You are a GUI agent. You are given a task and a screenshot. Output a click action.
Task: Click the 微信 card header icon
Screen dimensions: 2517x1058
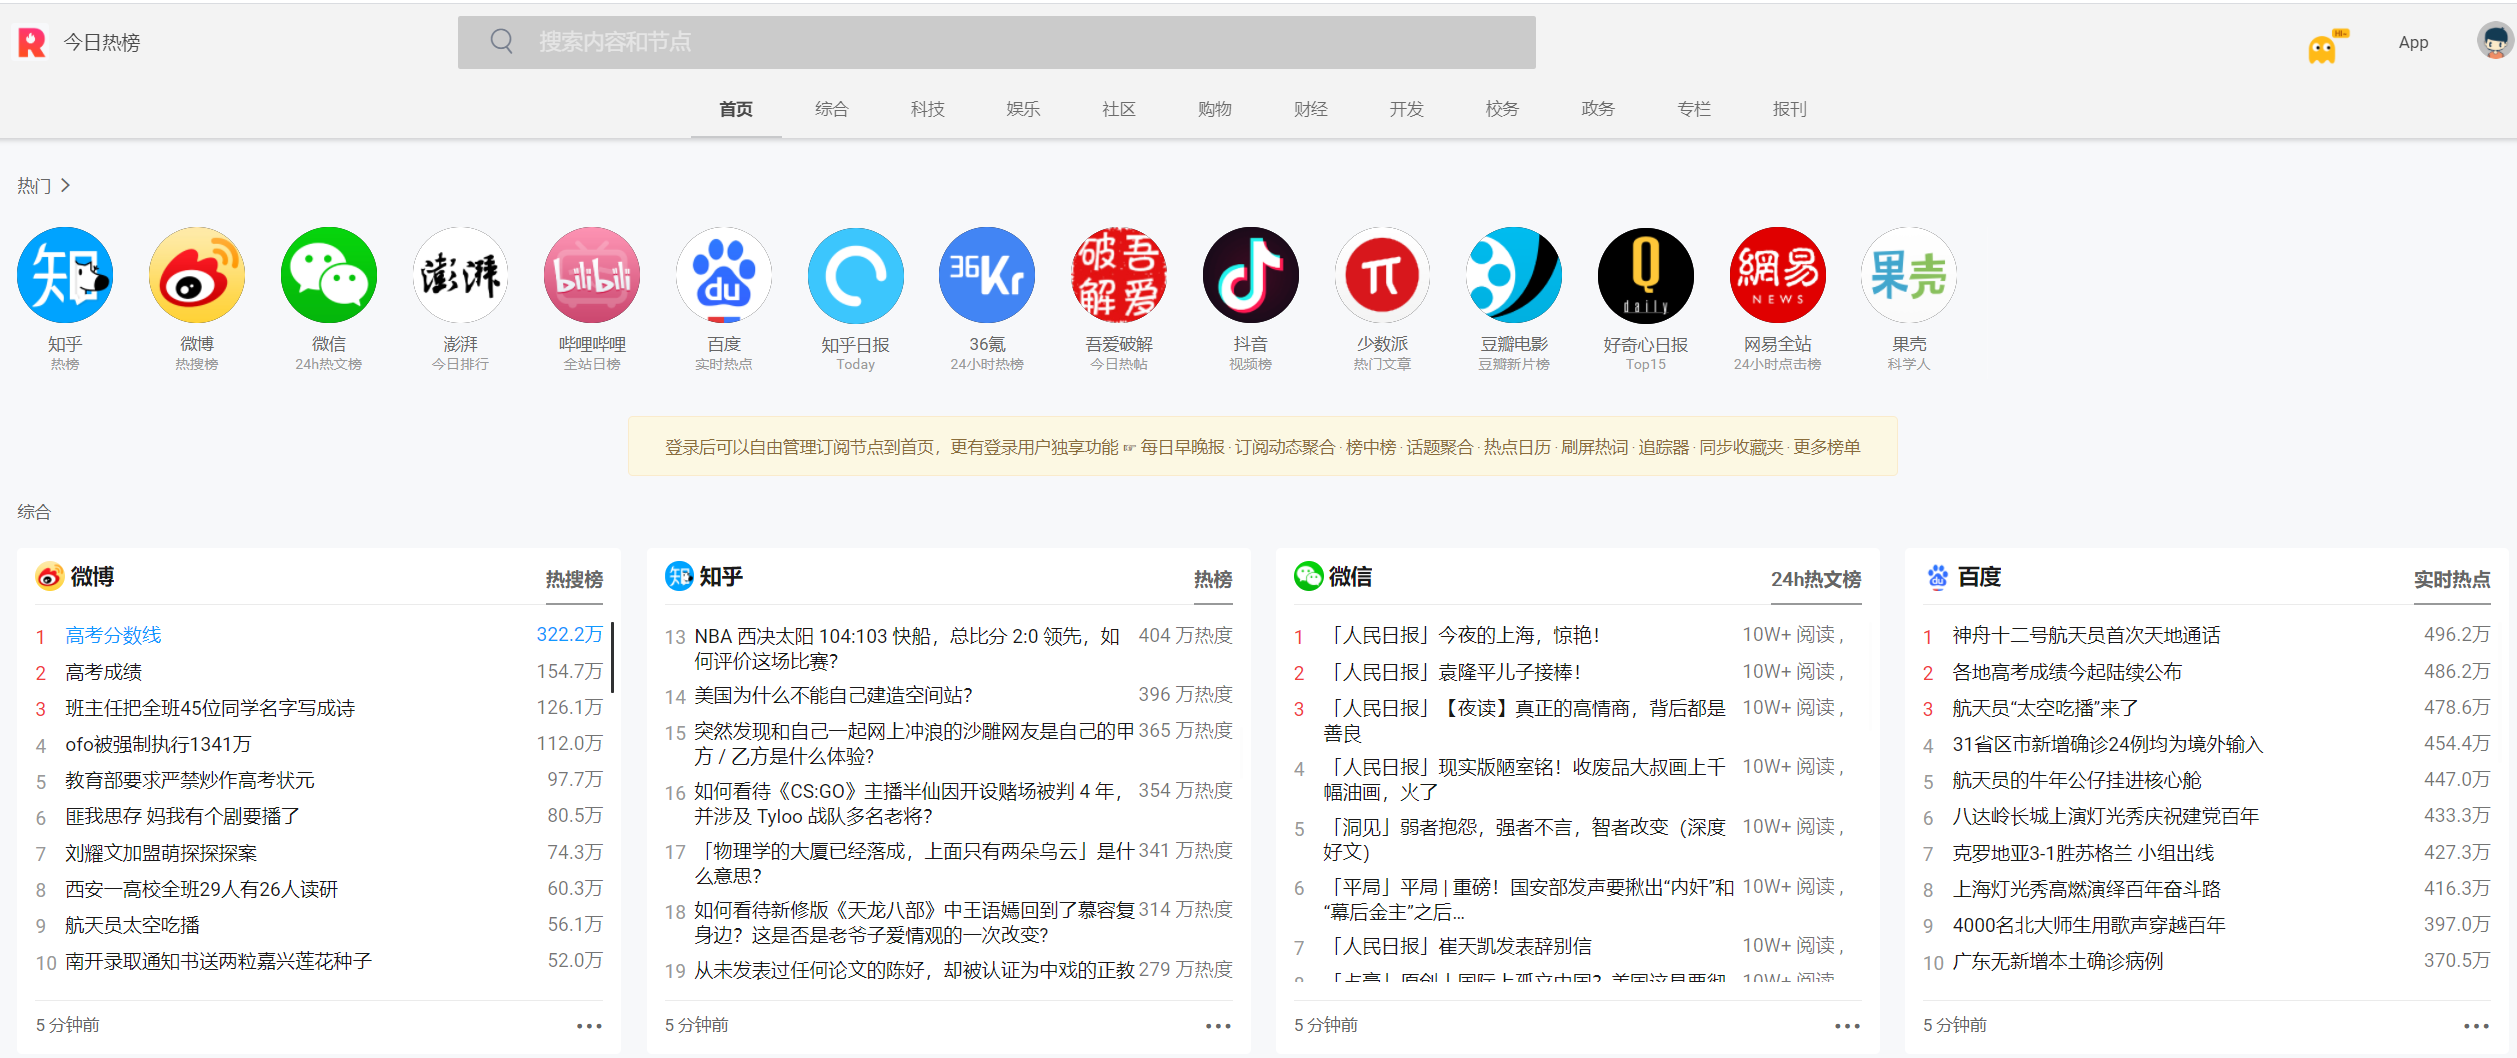(1308, 576)
